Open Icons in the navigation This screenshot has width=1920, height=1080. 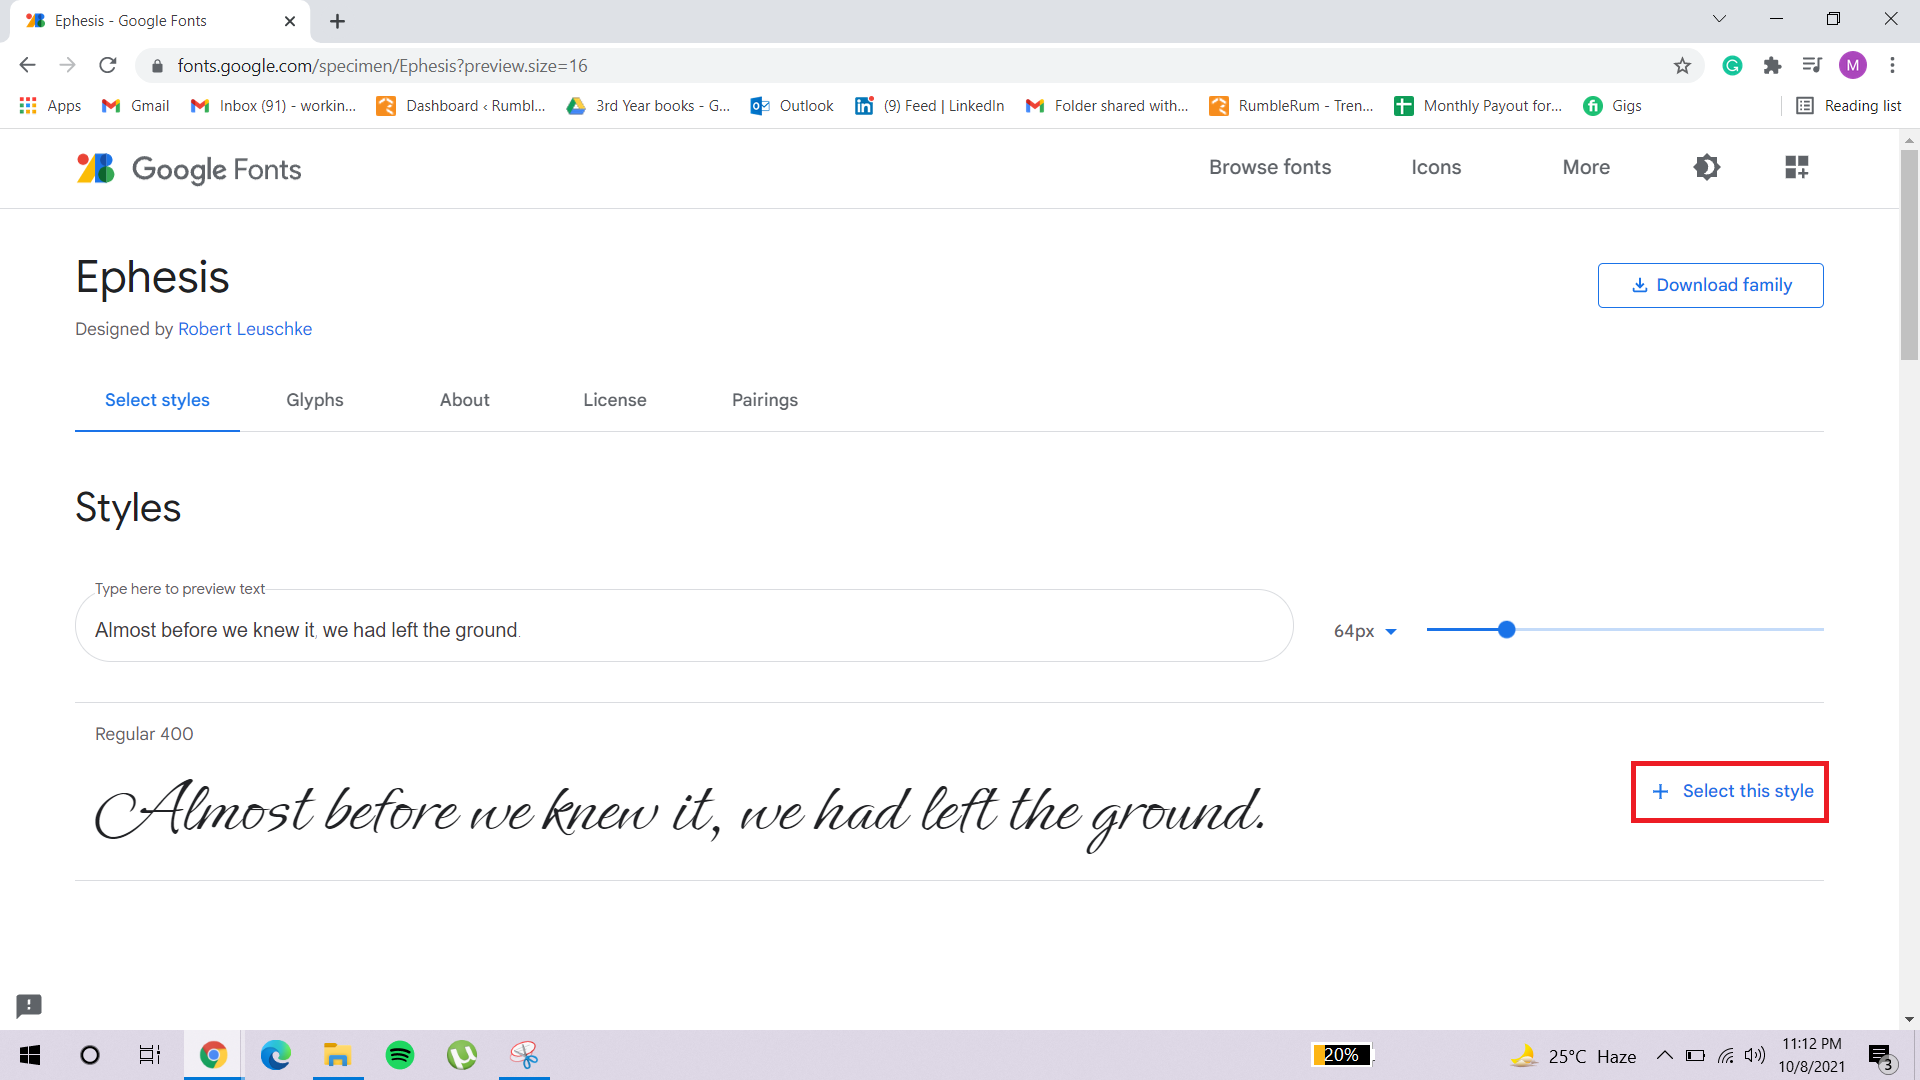tap(1436, 167)
